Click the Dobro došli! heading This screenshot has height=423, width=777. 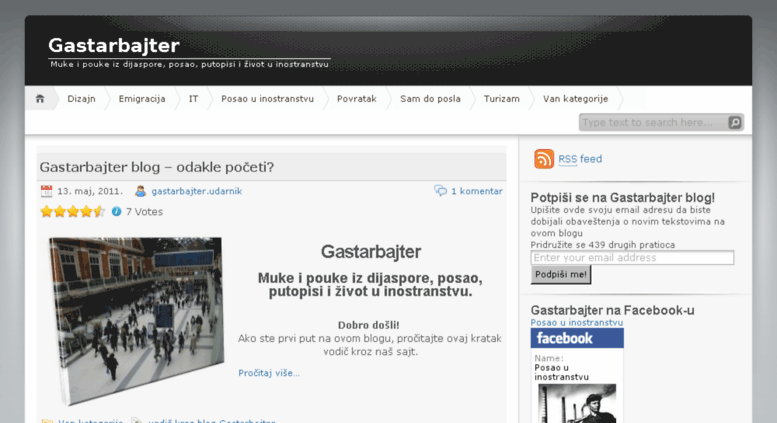[x=369, y=325]
